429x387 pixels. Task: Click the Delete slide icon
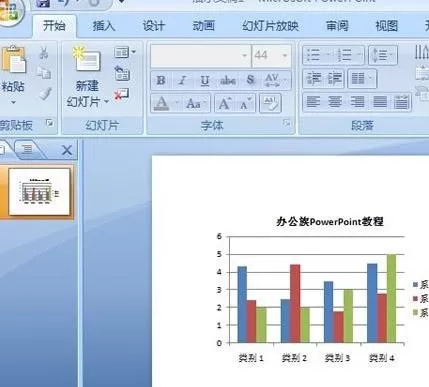122,94
